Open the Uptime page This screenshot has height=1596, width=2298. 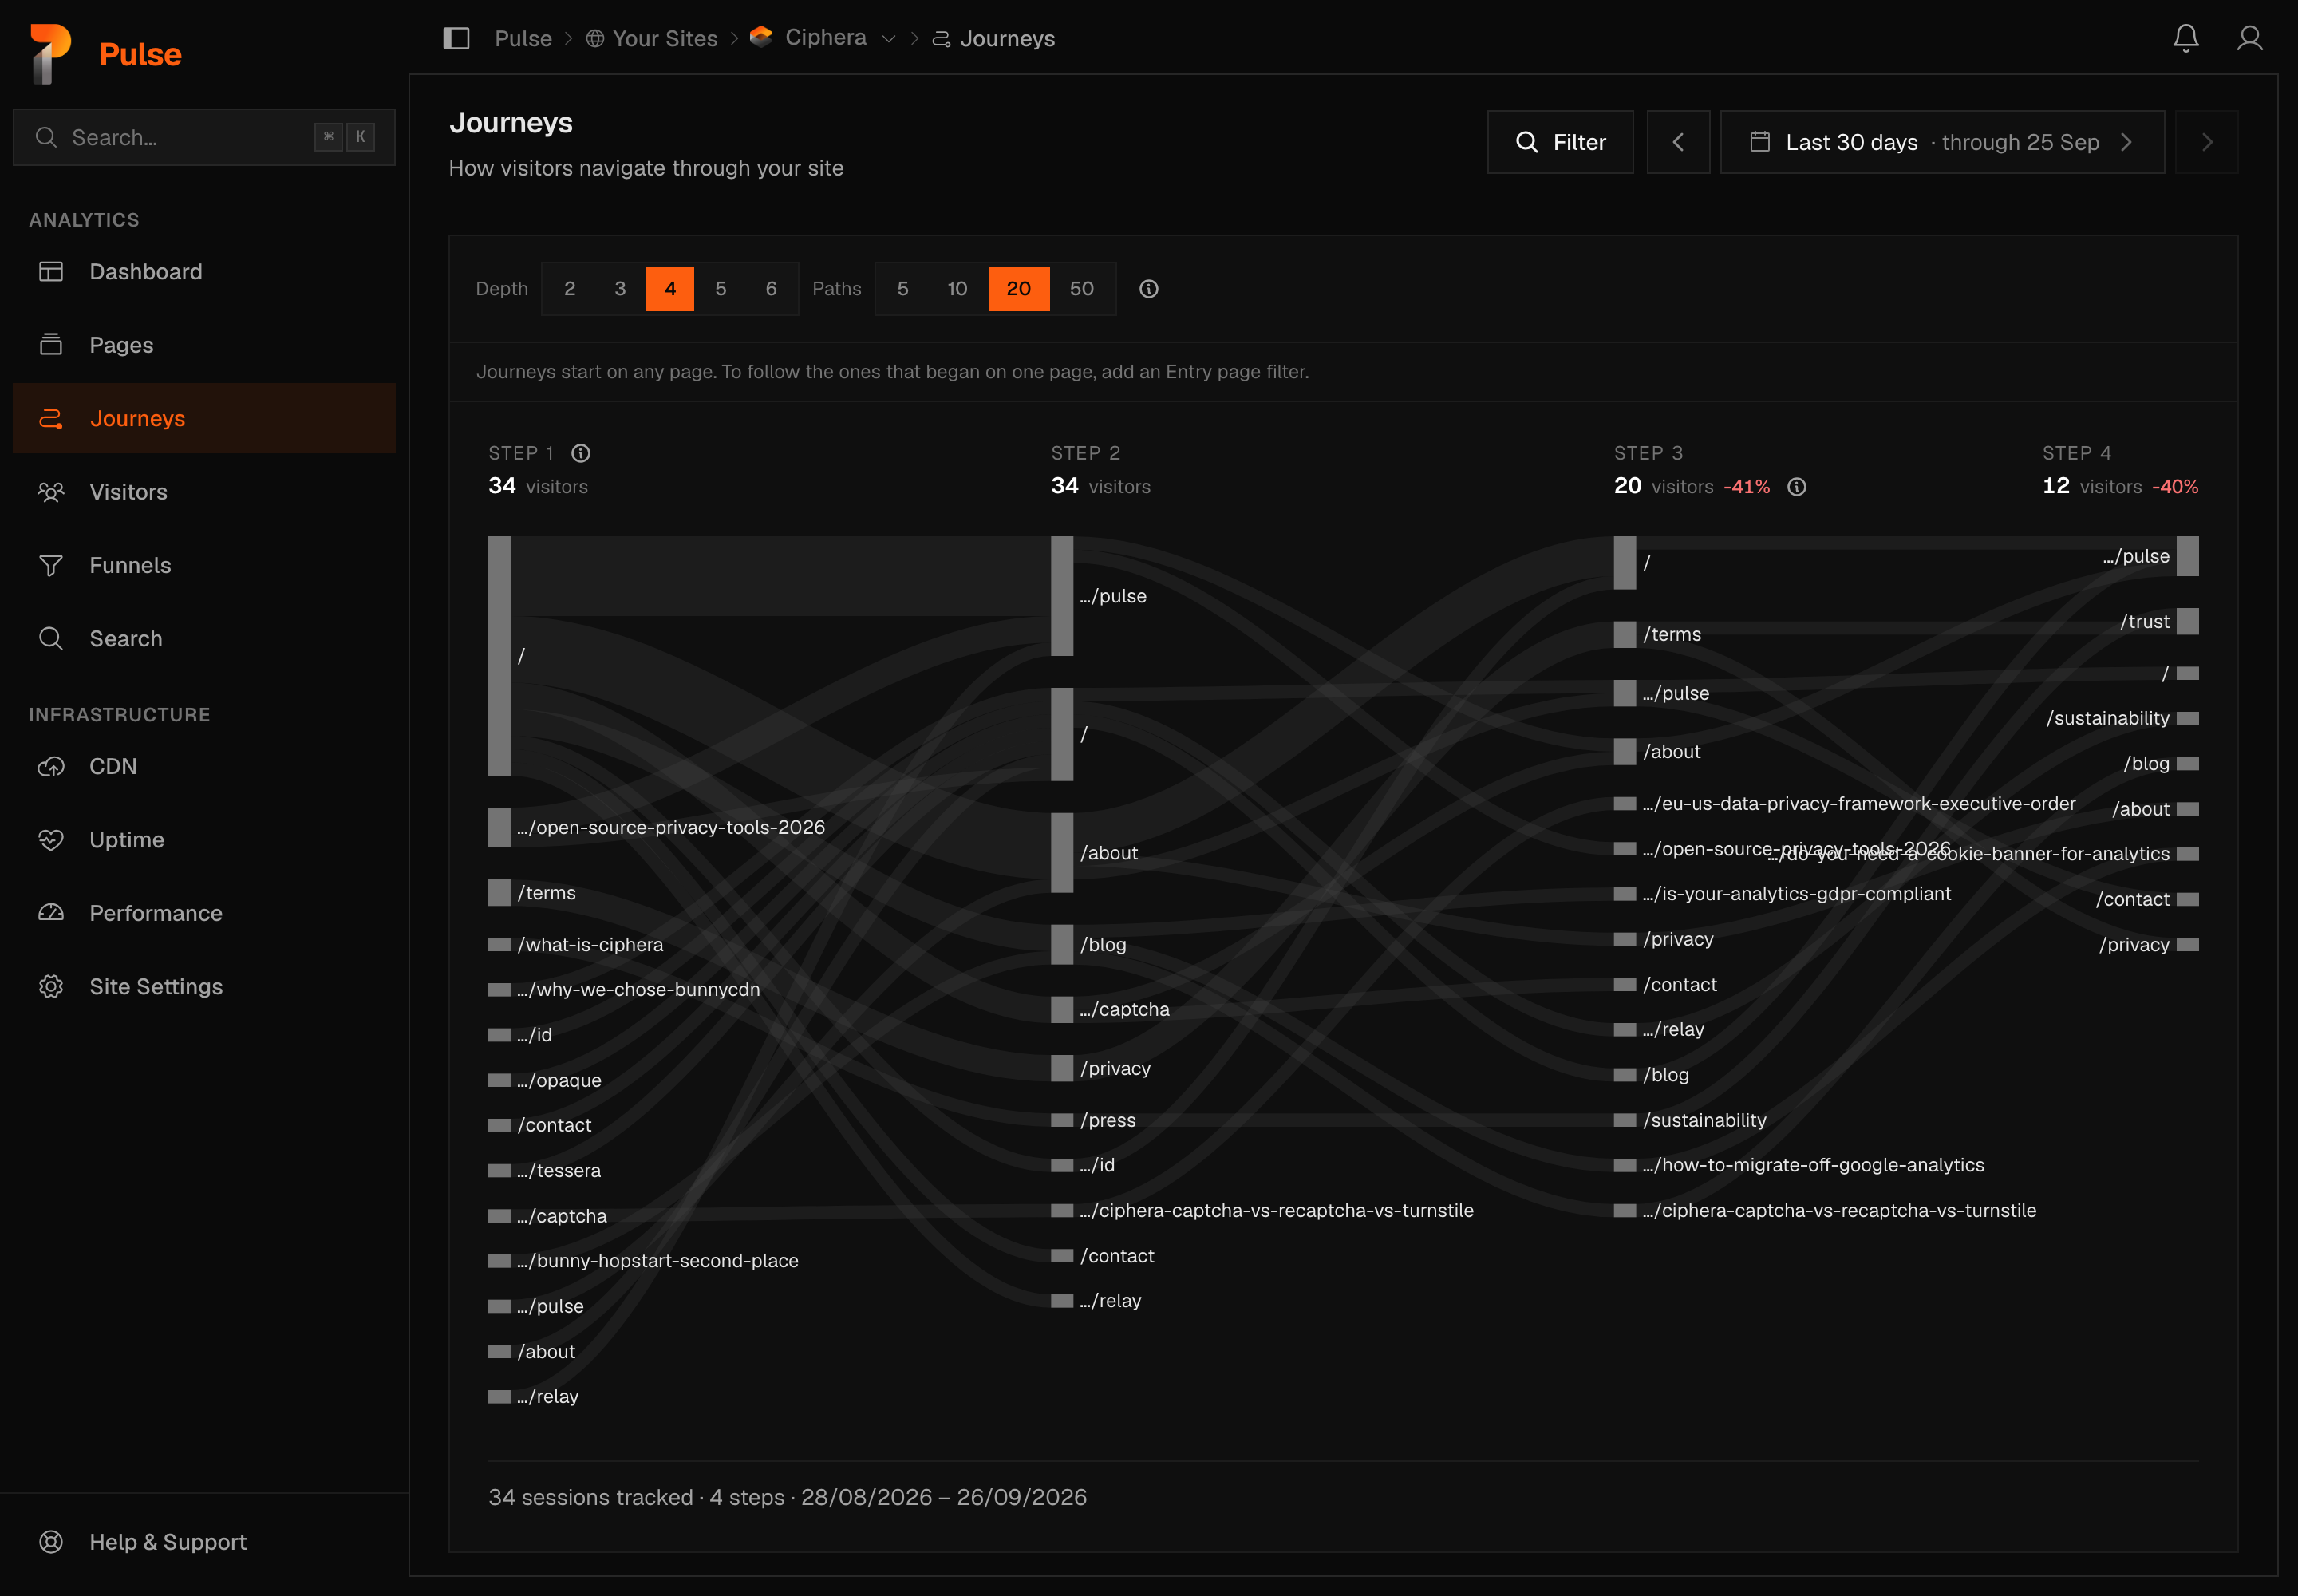[x=204, y=840]
